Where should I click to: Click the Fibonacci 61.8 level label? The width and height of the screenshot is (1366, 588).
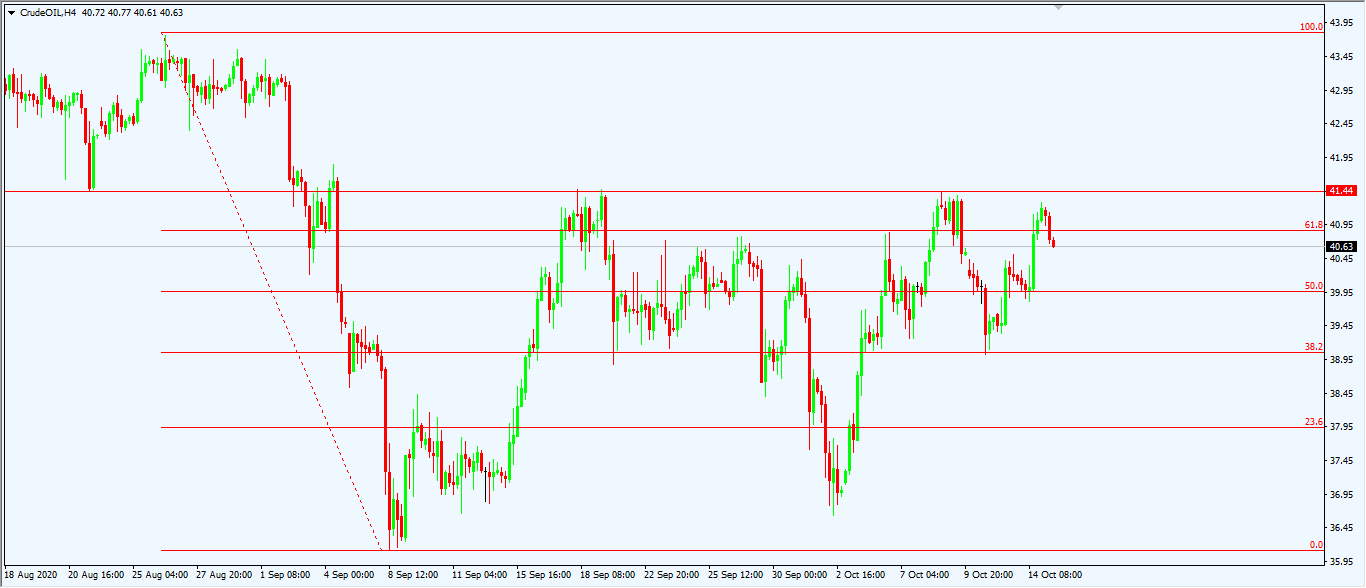pos(1314,225)
